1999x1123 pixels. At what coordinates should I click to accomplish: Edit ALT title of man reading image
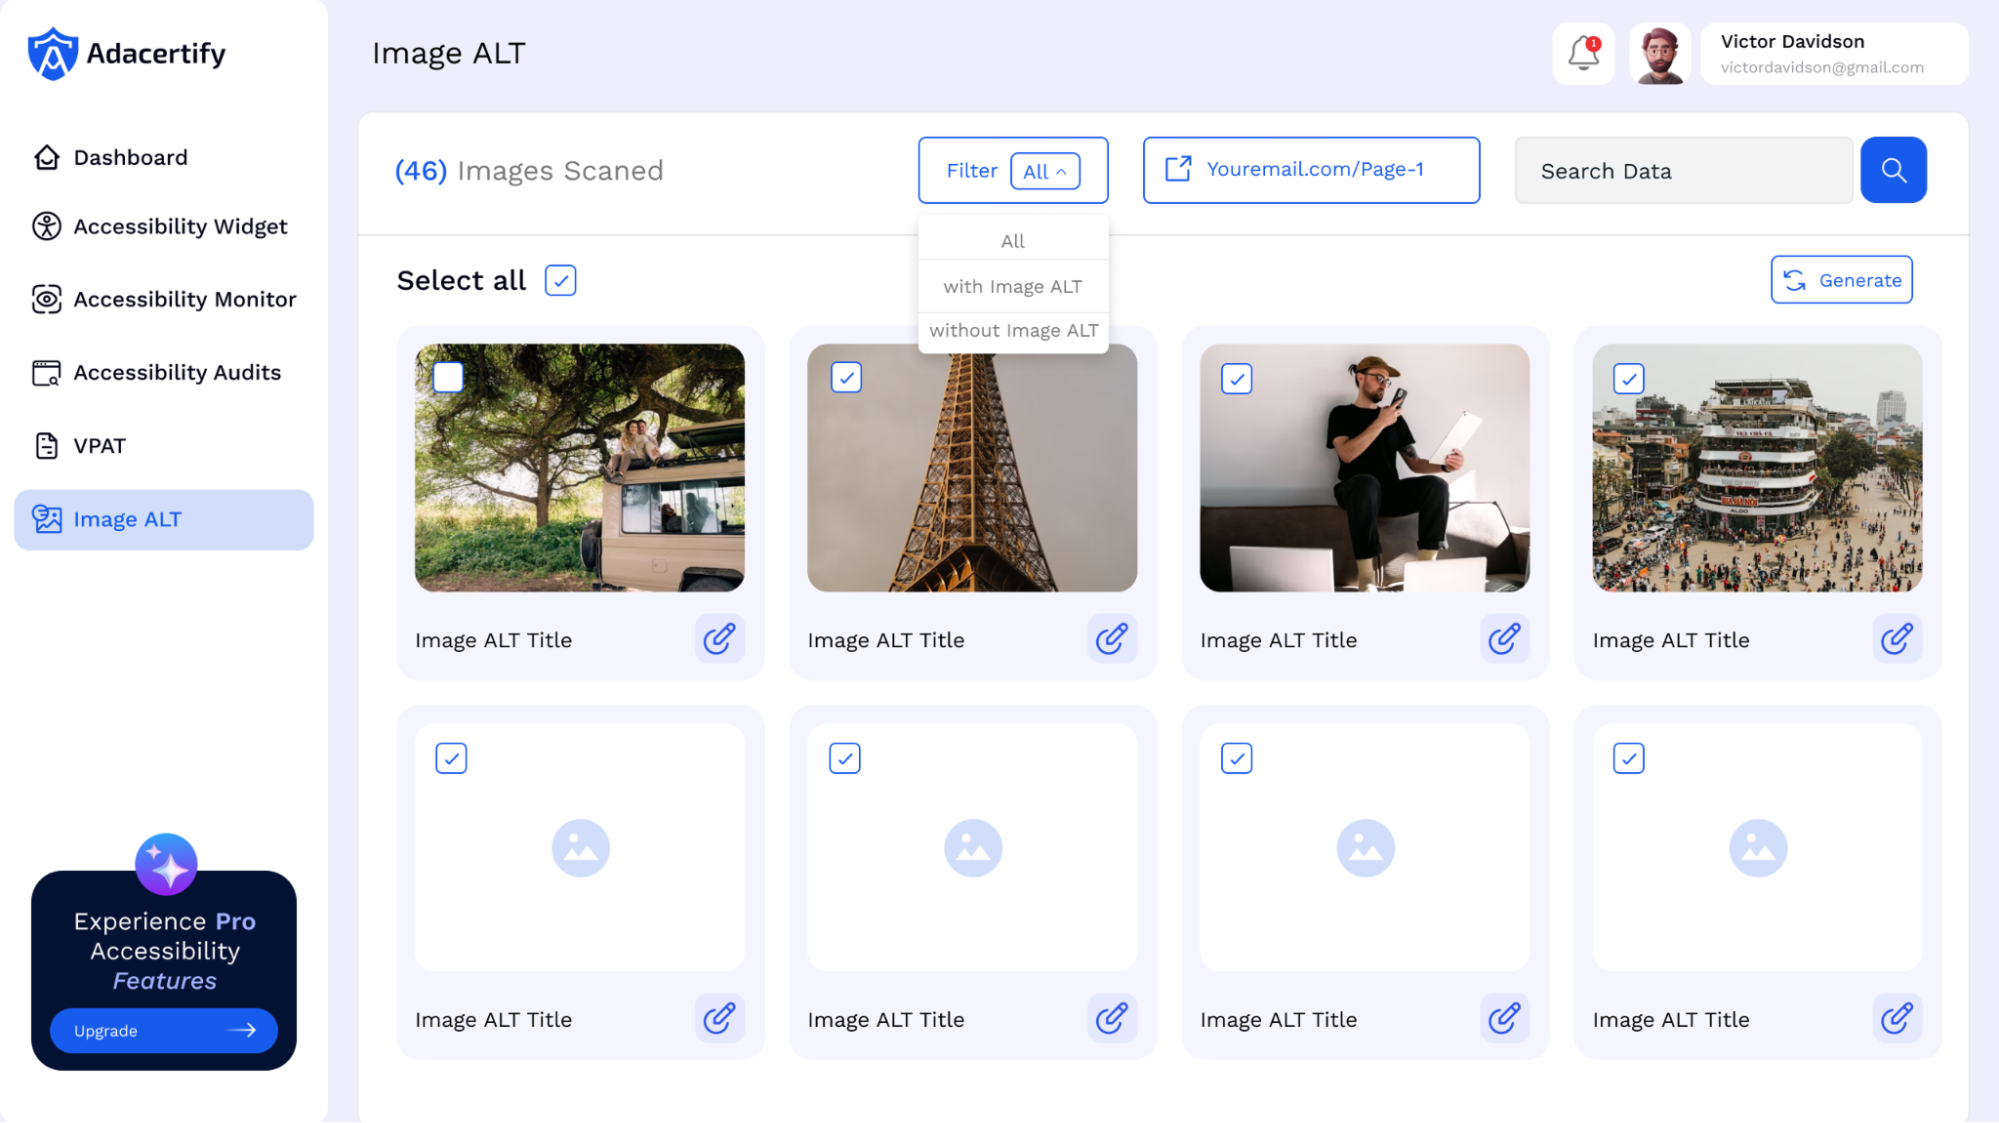click(1505, 638)
